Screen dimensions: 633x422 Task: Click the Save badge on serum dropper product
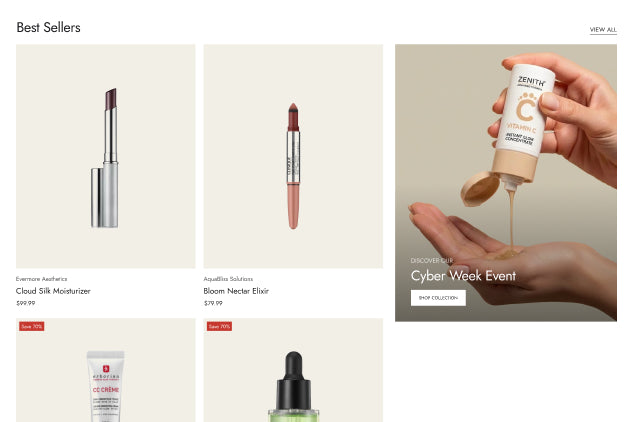219,326
